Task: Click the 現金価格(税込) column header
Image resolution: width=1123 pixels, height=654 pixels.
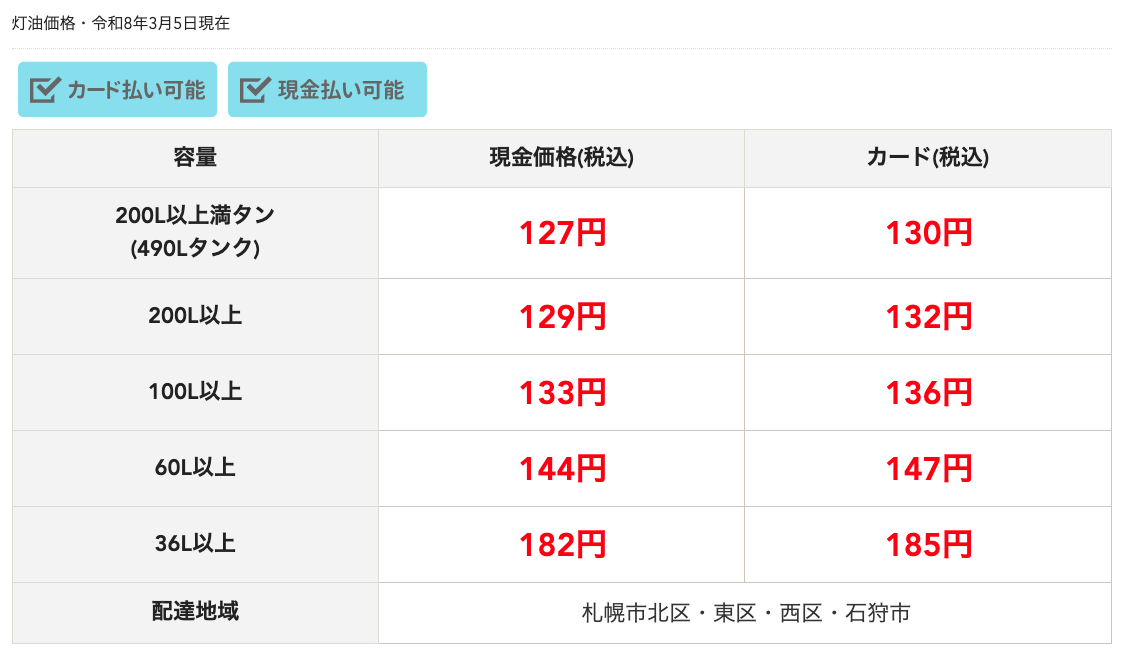Action: (x=561, y=158)
